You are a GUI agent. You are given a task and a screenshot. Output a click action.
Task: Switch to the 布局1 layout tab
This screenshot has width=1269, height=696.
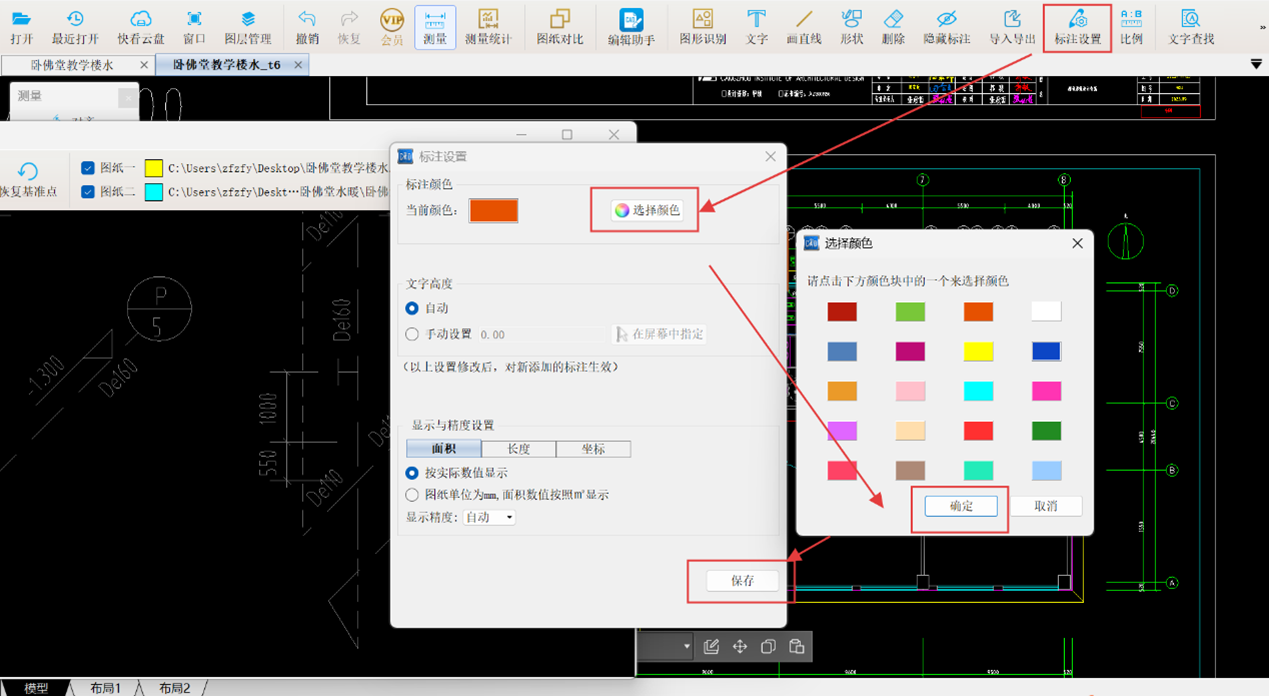[105, 688]
